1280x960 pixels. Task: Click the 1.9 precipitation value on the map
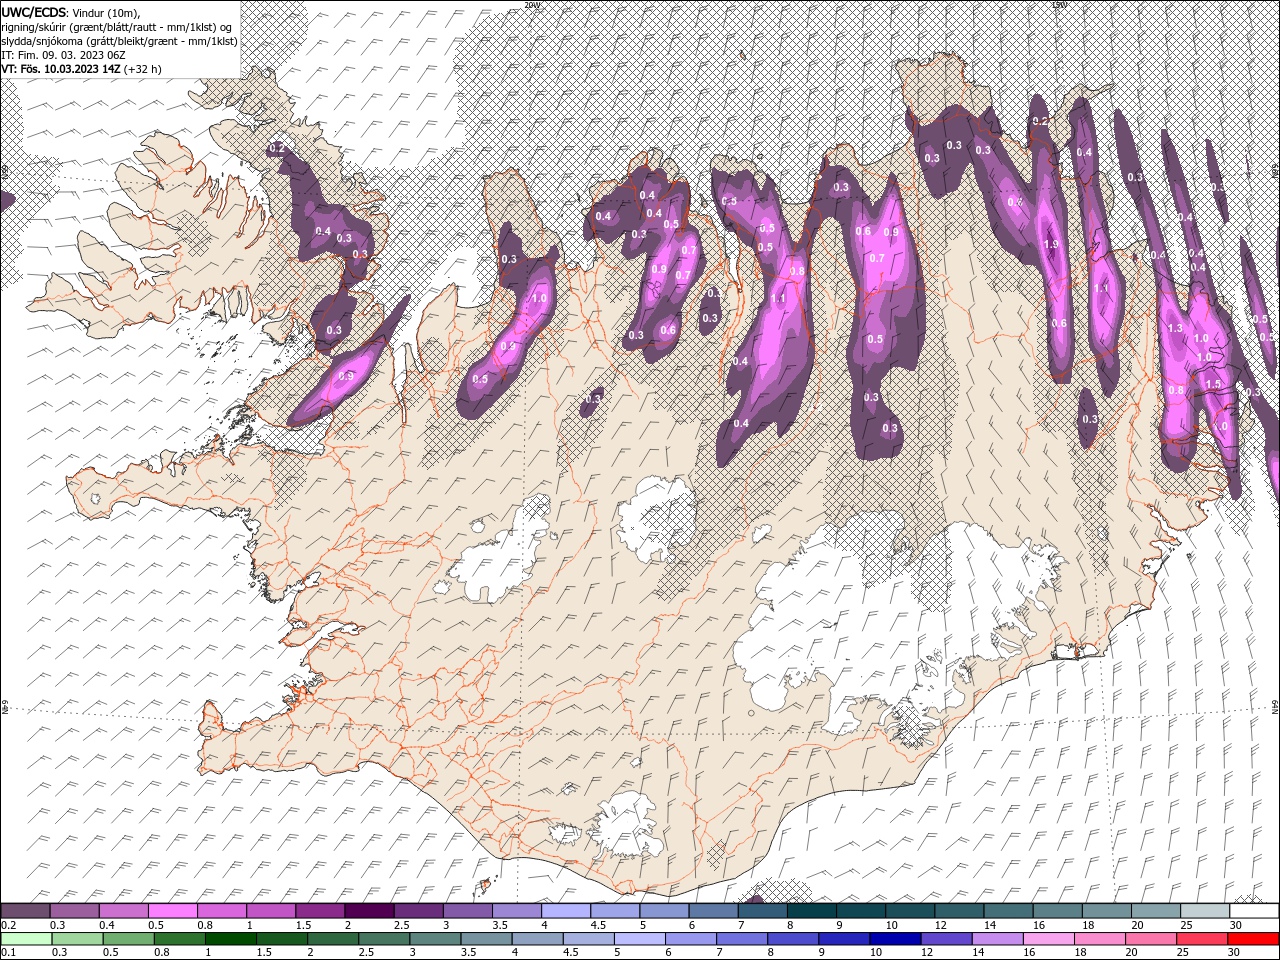[1051, 245]
